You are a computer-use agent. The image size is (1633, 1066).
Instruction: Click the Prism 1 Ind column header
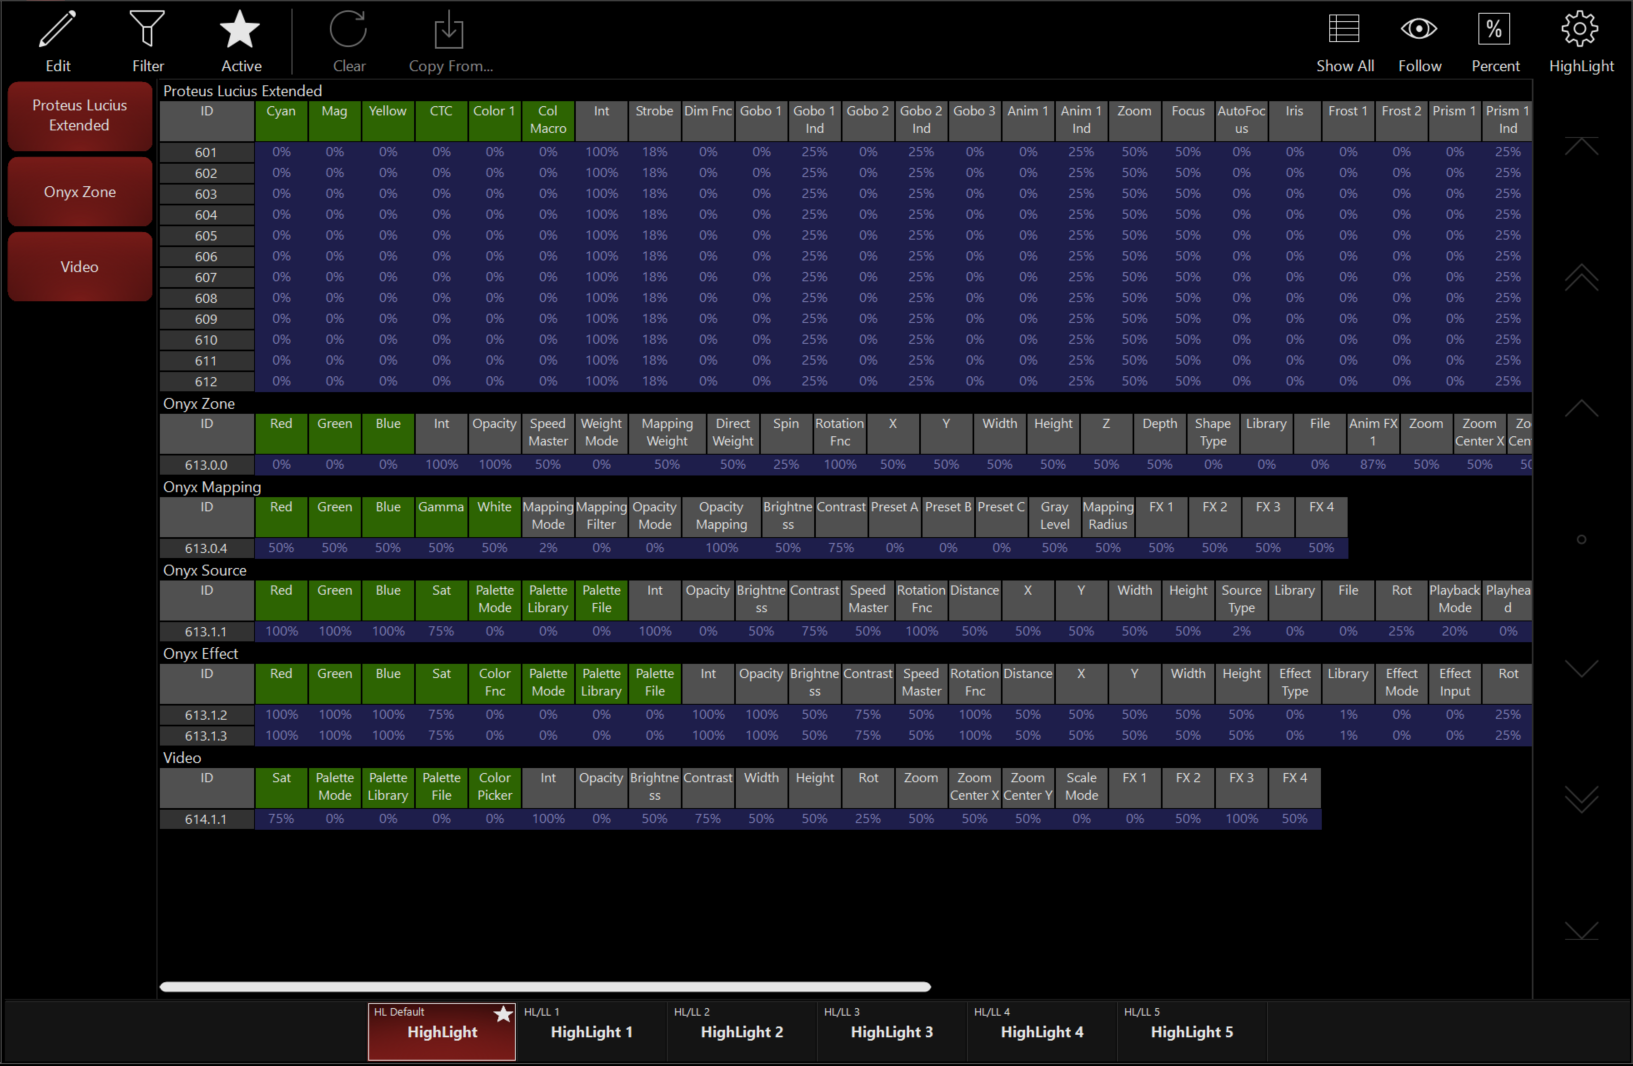1508,120
